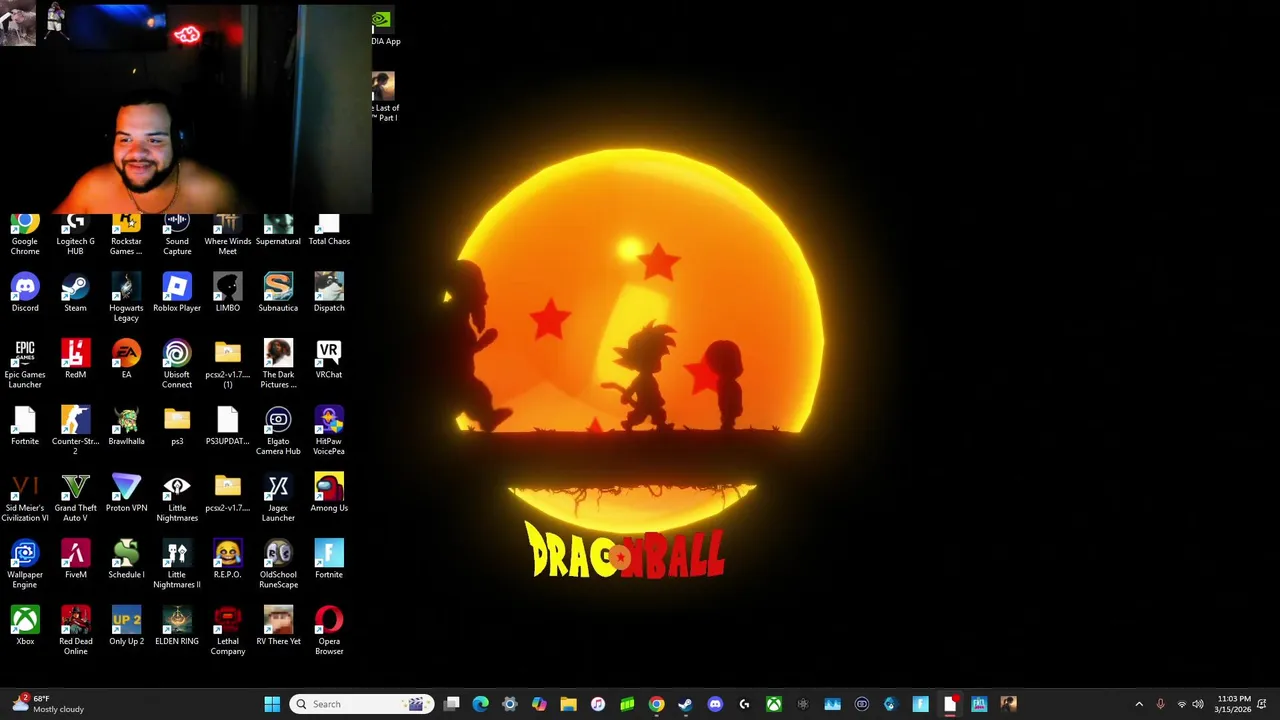Open the Where Winds Meet shortcut

coord(227,235)
